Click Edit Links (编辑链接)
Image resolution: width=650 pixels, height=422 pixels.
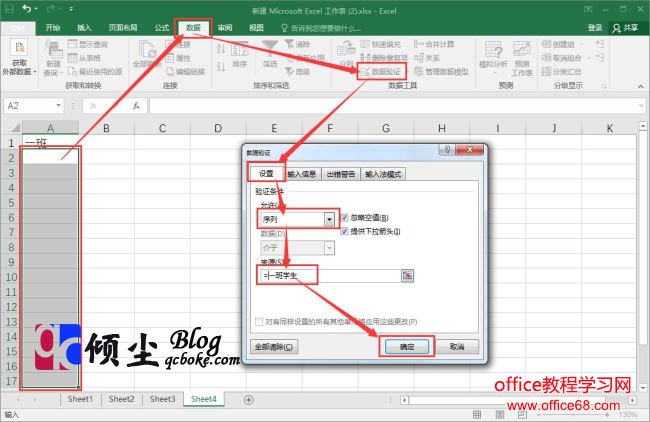(x=185, y=72)
